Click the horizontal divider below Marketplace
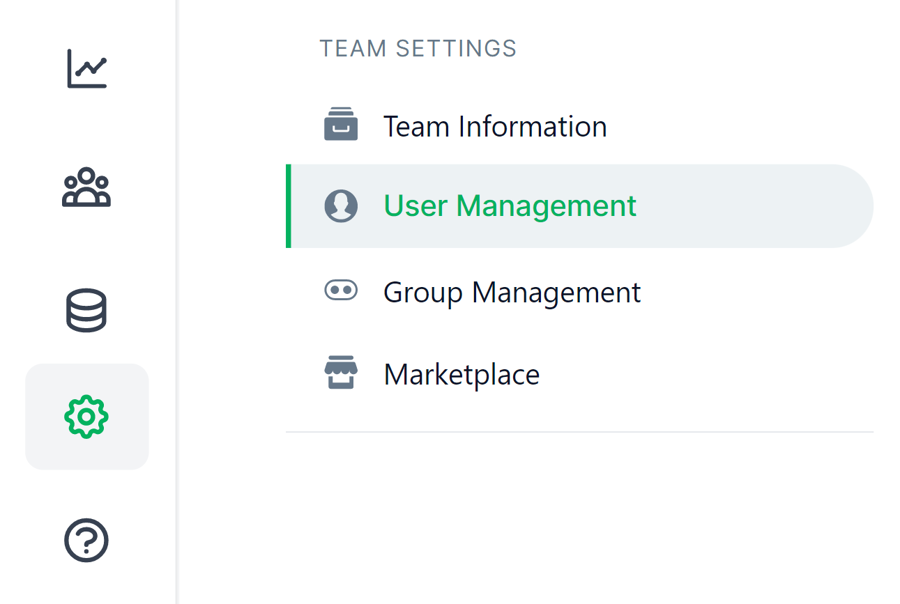 [x=580, y=432]
